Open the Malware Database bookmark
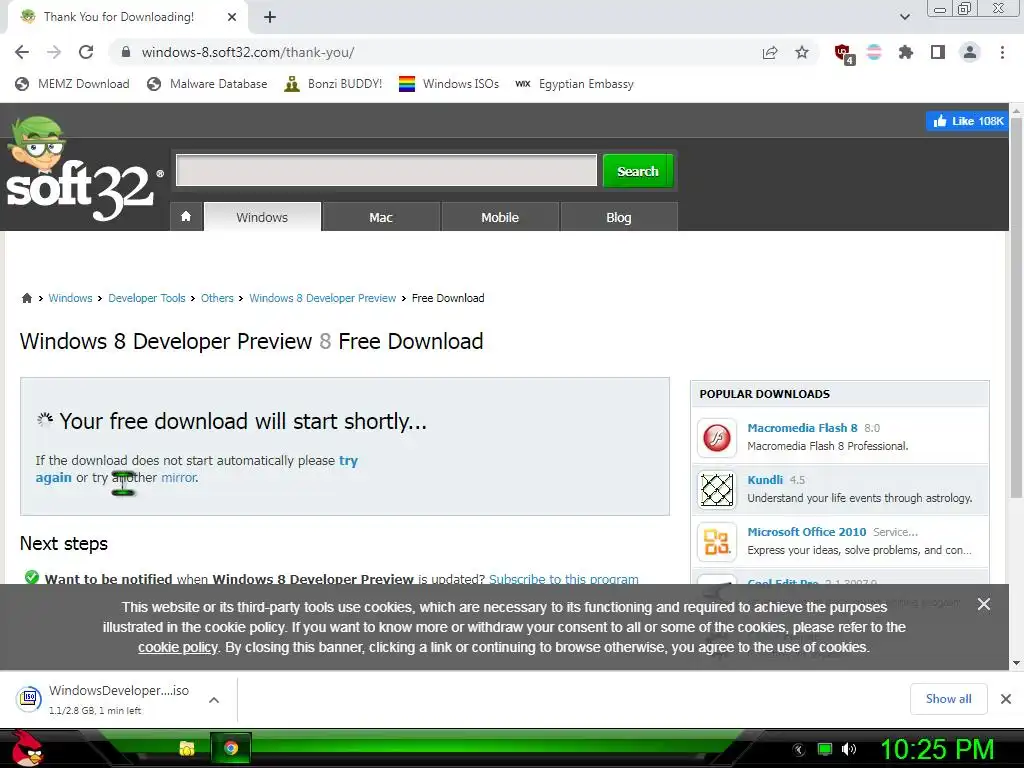 208,84
